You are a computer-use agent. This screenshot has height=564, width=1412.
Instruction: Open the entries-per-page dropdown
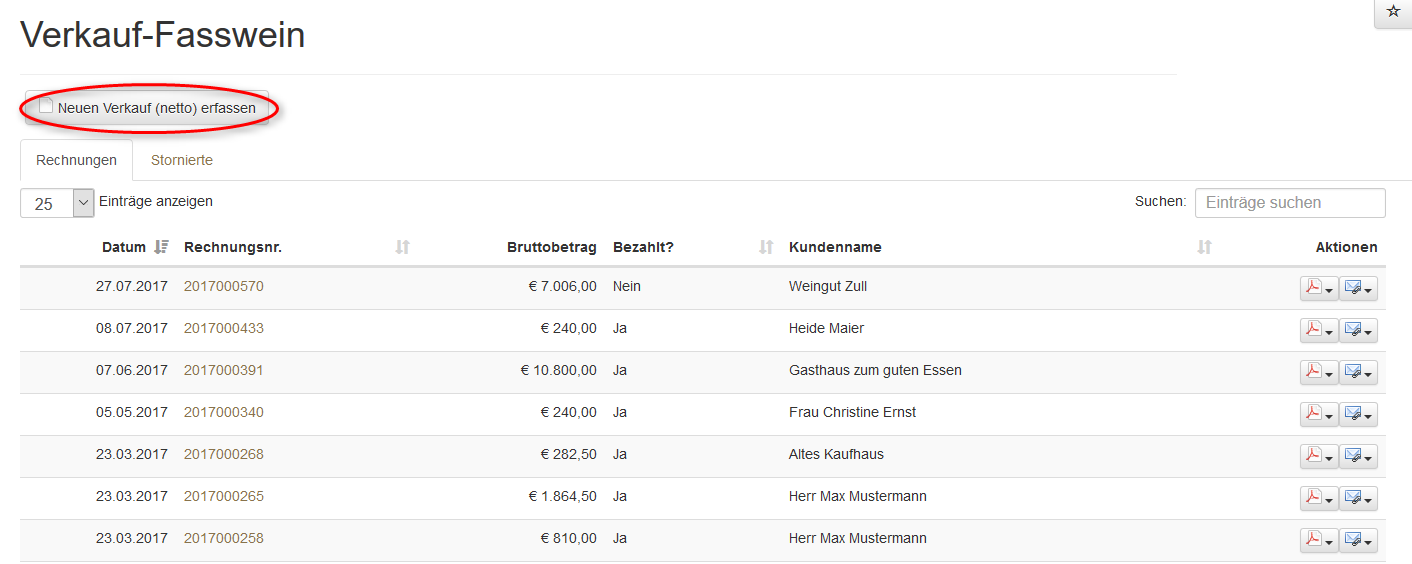click(57, 203)
